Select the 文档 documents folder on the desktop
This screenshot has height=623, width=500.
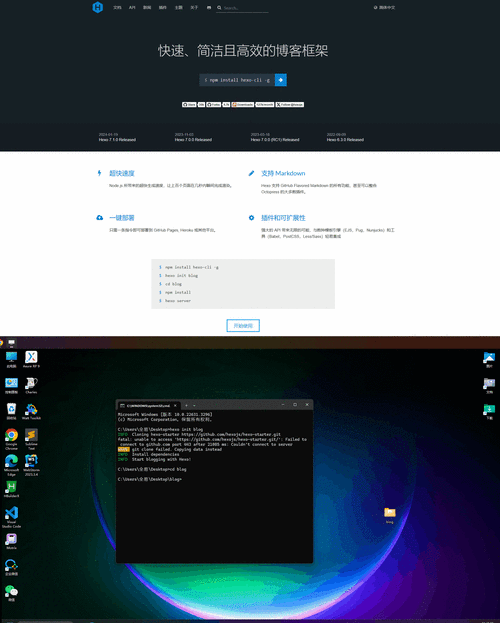(489, 385)
